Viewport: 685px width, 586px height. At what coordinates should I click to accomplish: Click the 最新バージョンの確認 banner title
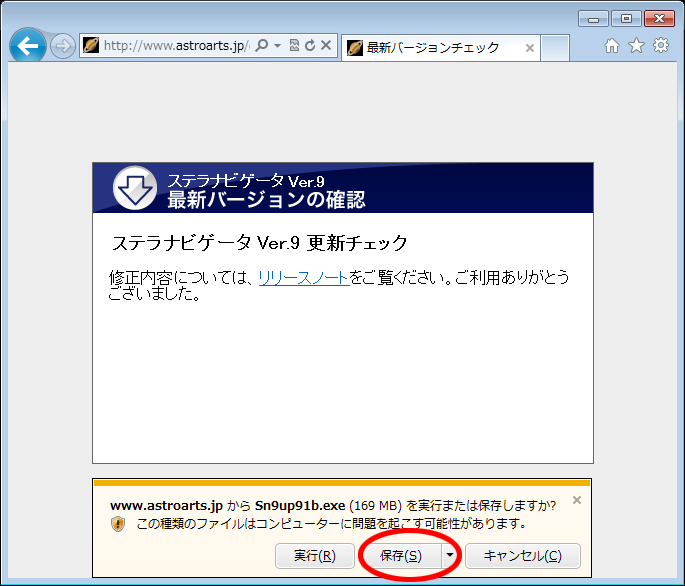click(x=266, y=200)
